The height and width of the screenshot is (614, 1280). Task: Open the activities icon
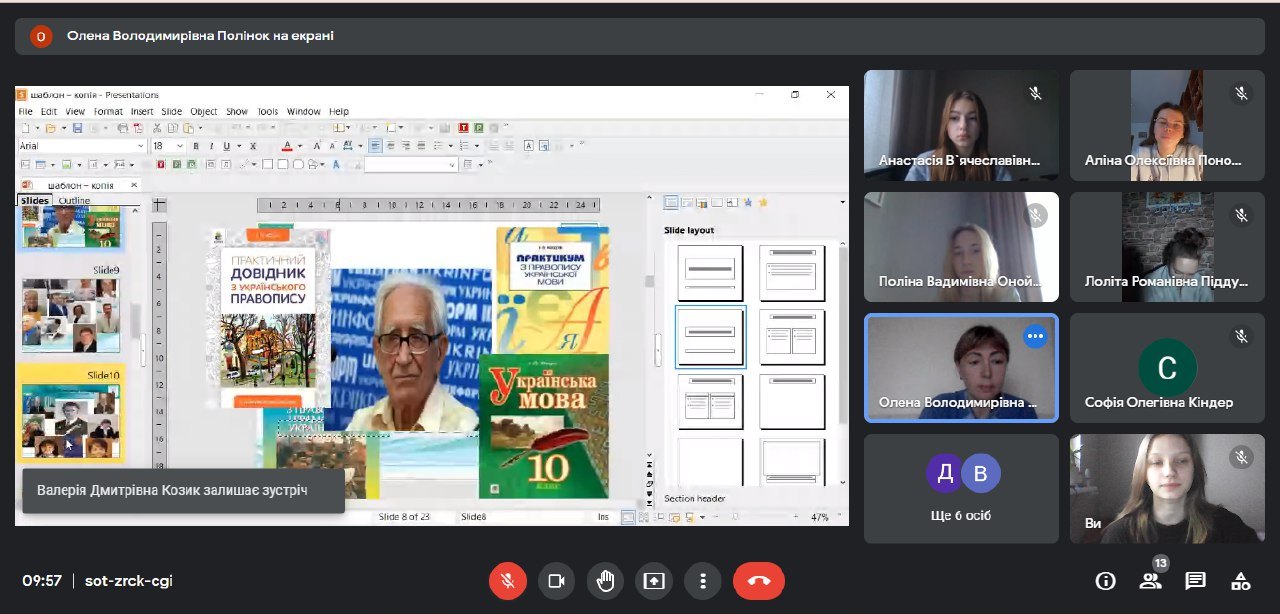(1241, 580)
